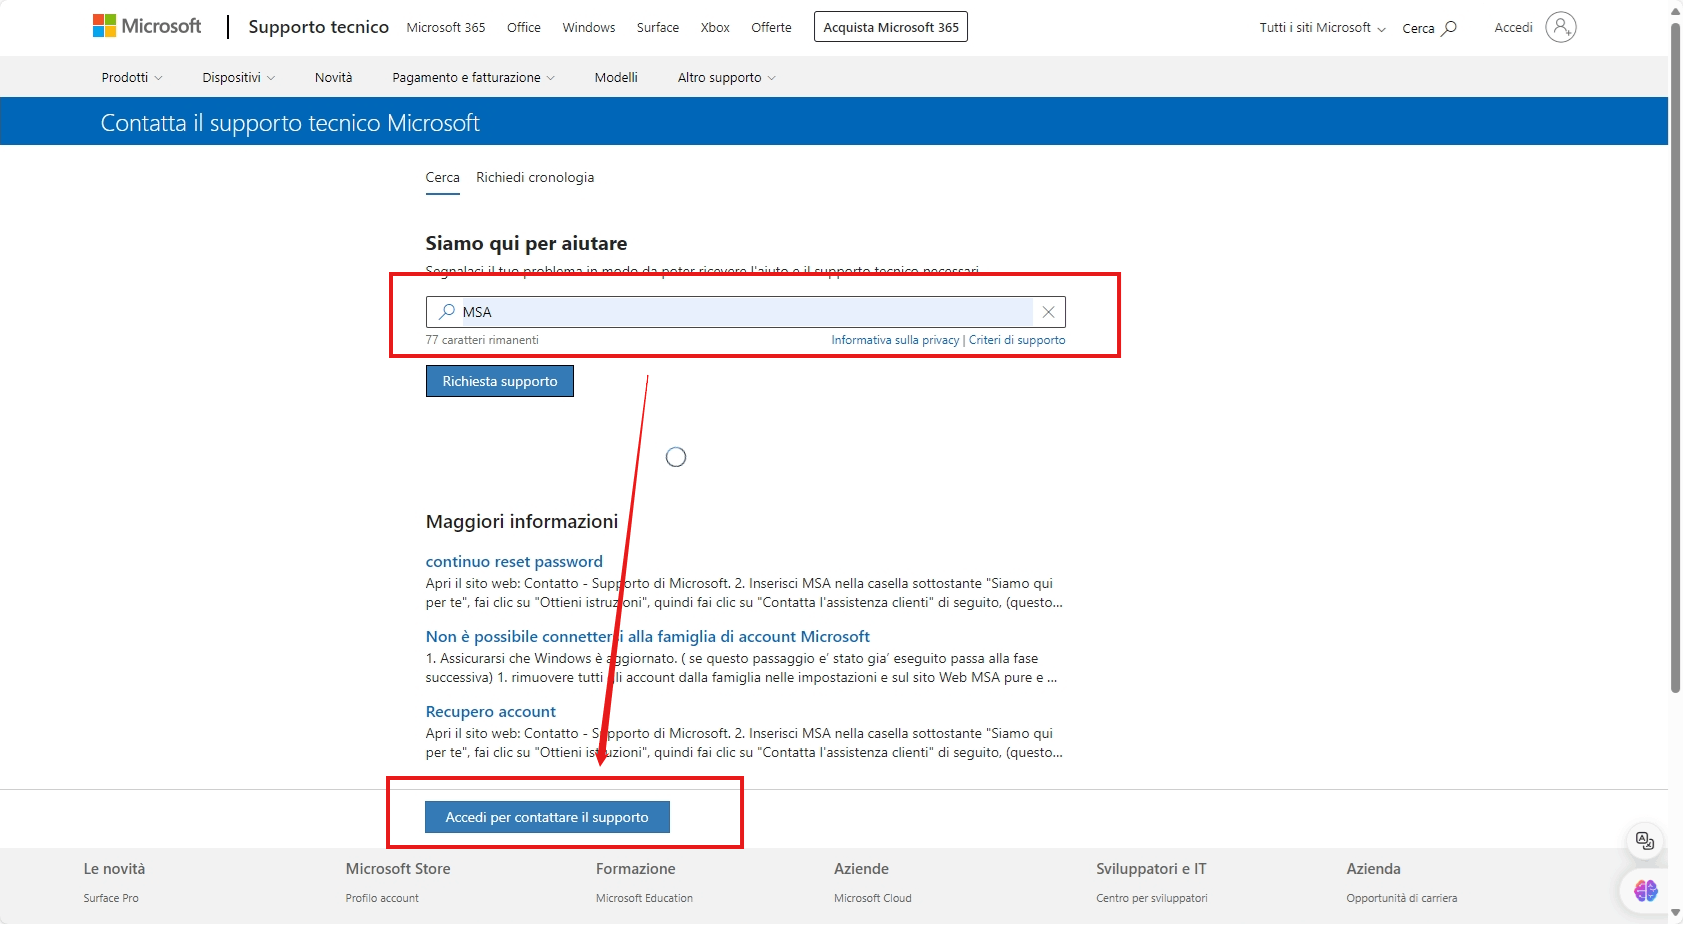Click the '77 caratteri rimanenti' text
1684x925 pixels.
tap(482, 340)
